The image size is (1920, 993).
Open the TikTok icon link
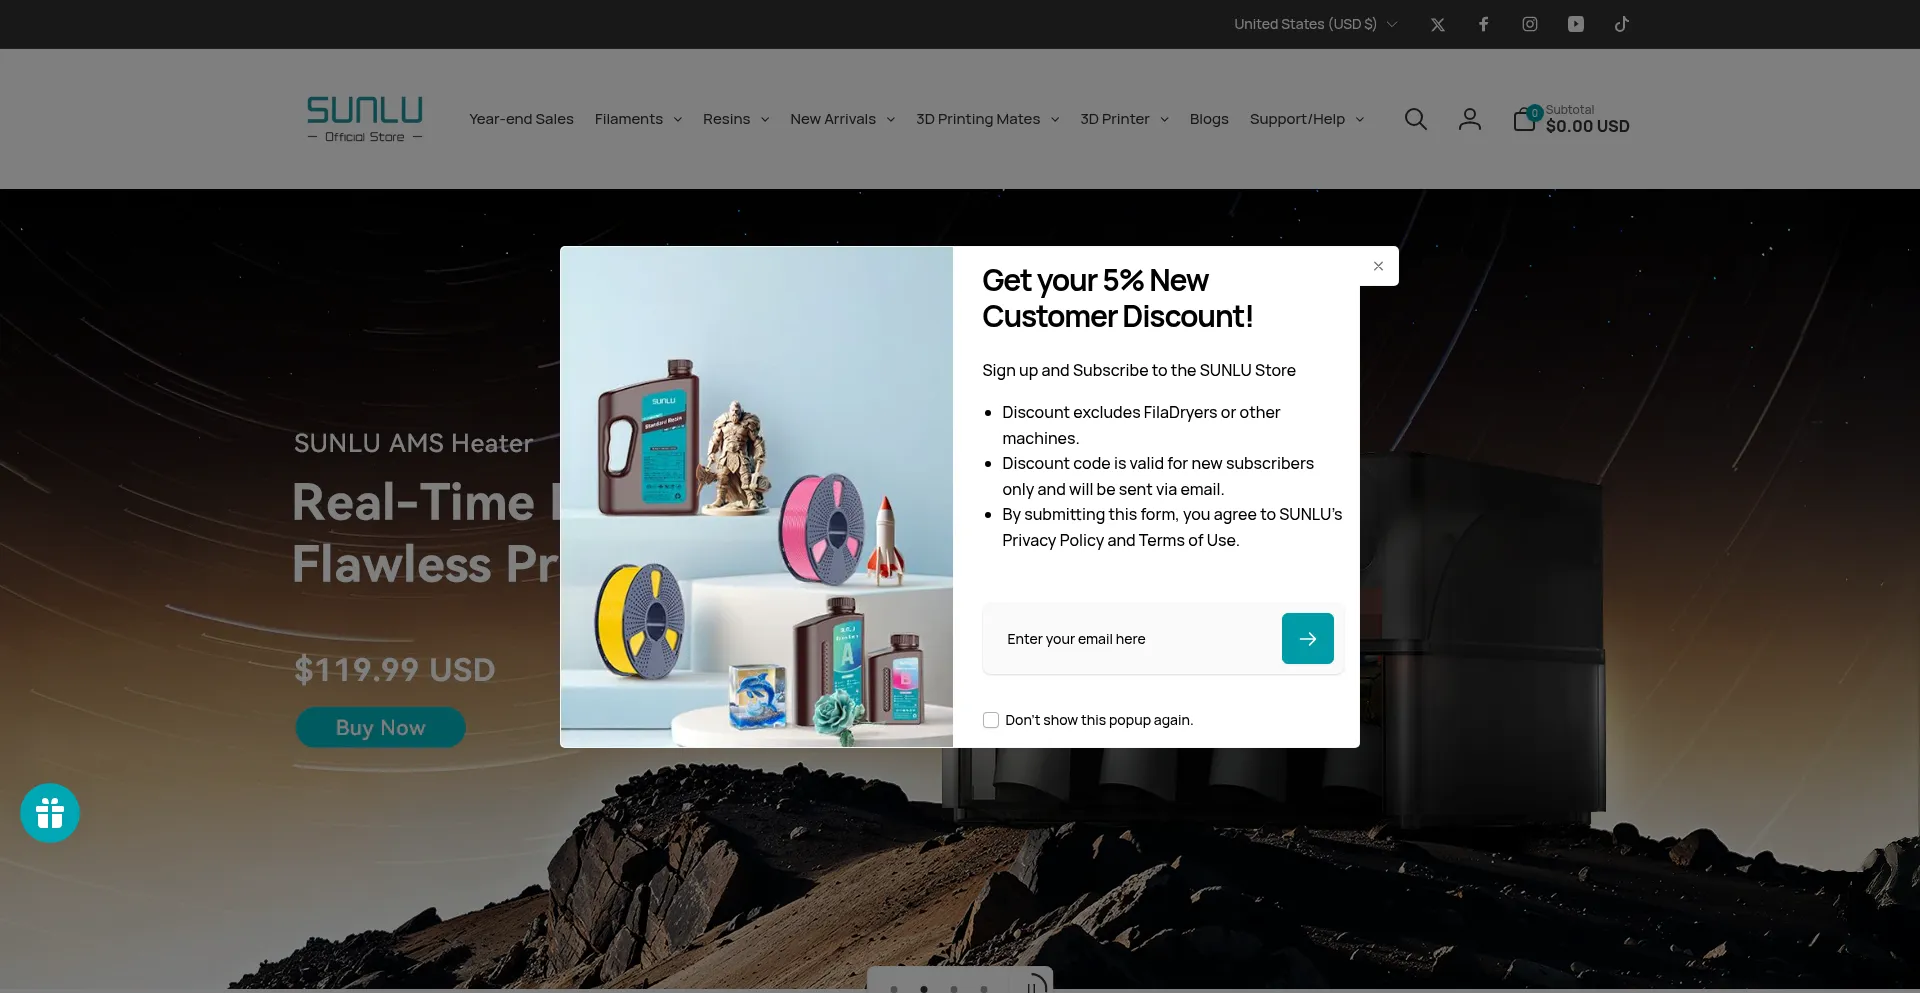coord(1621,24)
